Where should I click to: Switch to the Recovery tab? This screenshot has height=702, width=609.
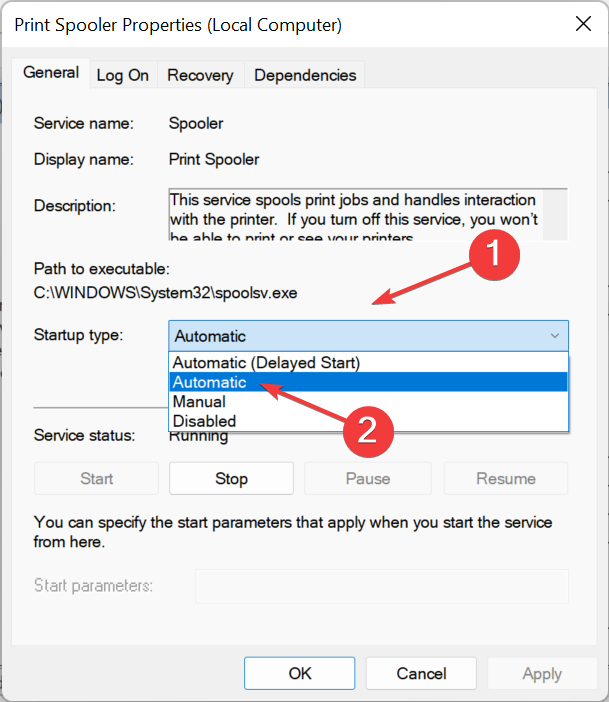point(200,75)
